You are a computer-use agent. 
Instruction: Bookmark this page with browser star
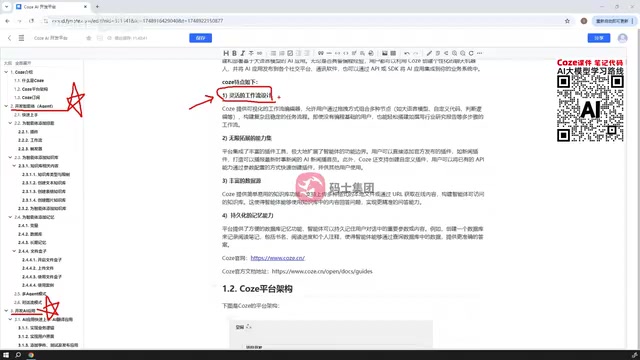coord(567,21)
